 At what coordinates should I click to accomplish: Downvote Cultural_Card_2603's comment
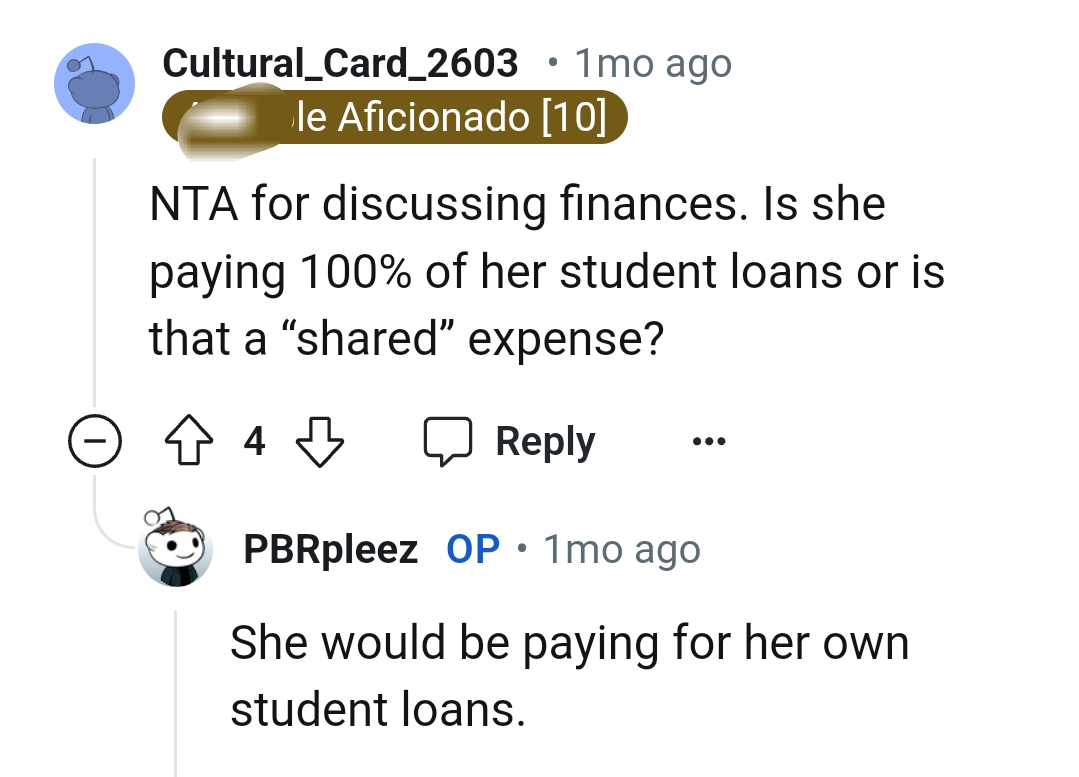coord(320,440)
